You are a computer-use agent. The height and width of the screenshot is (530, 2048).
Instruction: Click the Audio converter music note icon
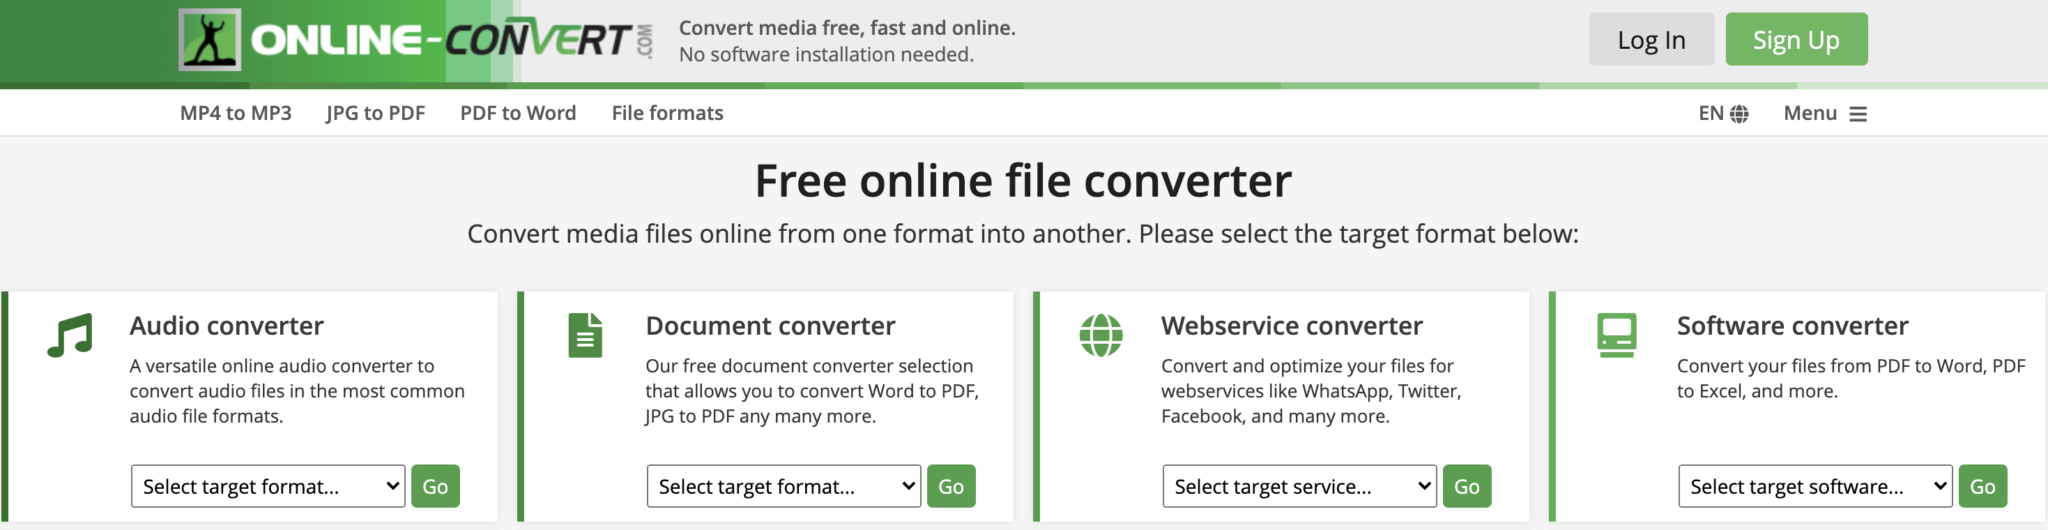click(70, 335)
